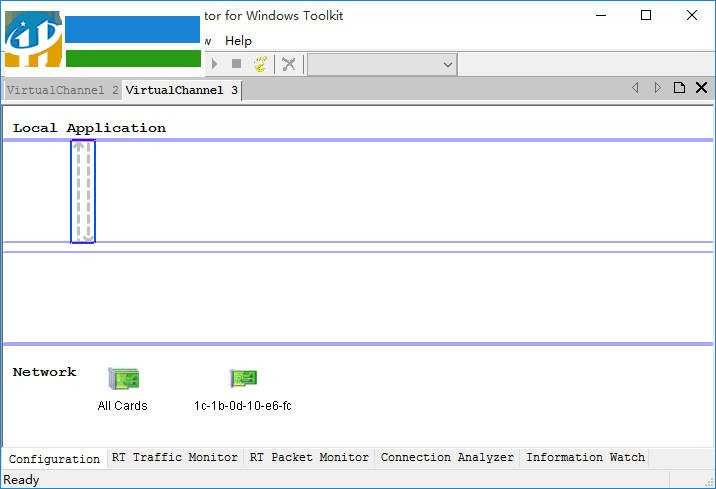Click the Local Application heading
This screenshot has width=716, height=489.
pyautogui.click(x=90, y=128)
